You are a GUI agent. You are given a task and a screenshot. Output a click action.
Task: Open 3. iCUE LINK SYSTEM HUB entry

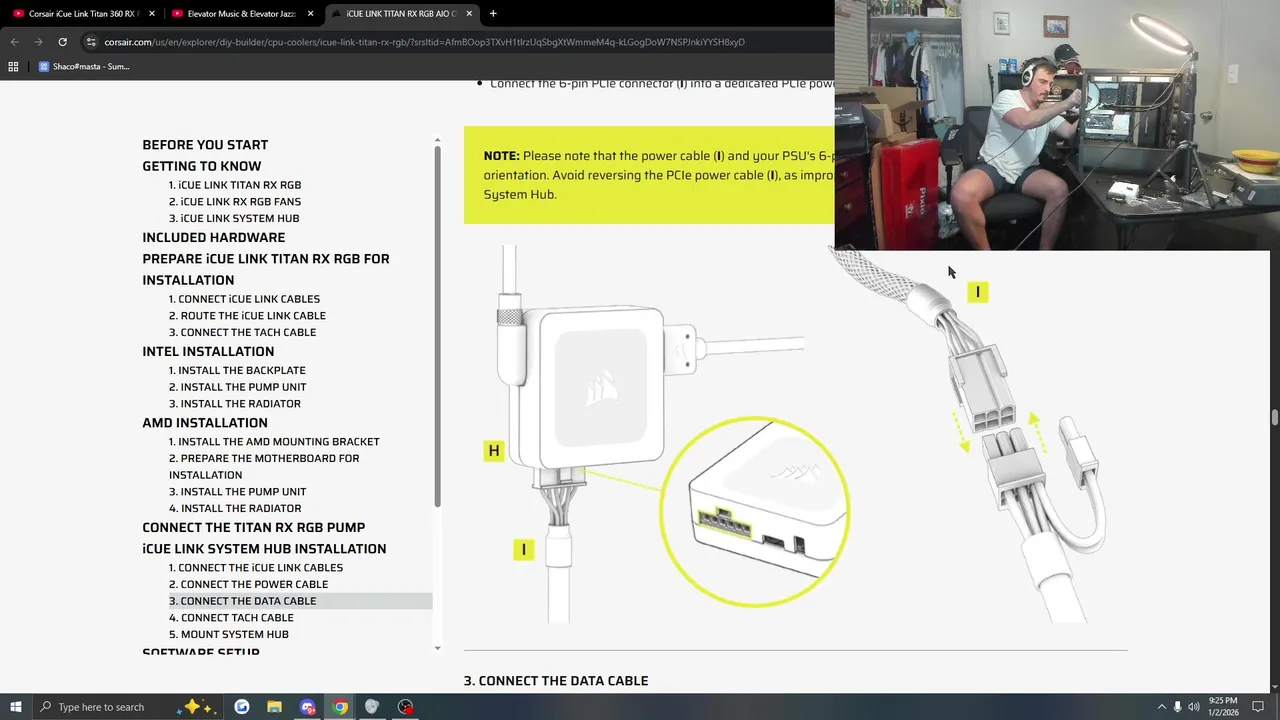(234, 218)
